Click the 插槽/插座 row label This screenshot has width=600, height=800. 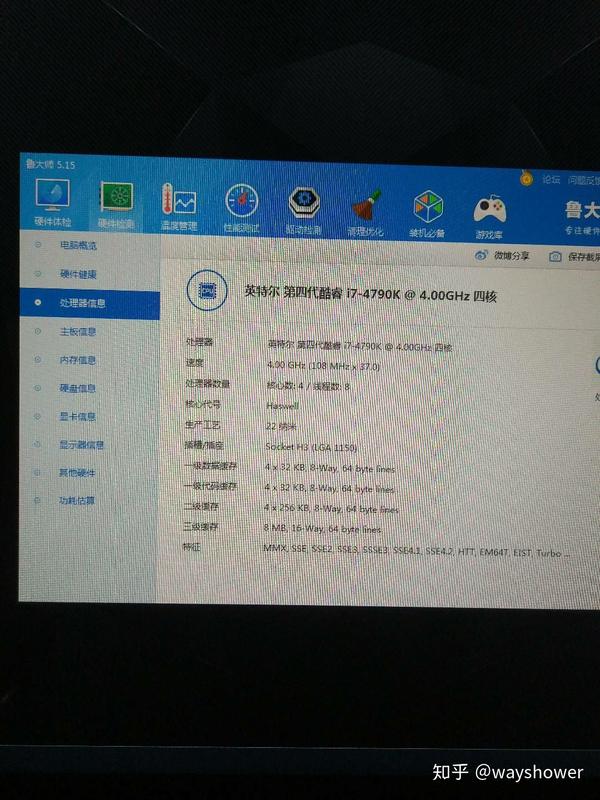click(204, 445)
